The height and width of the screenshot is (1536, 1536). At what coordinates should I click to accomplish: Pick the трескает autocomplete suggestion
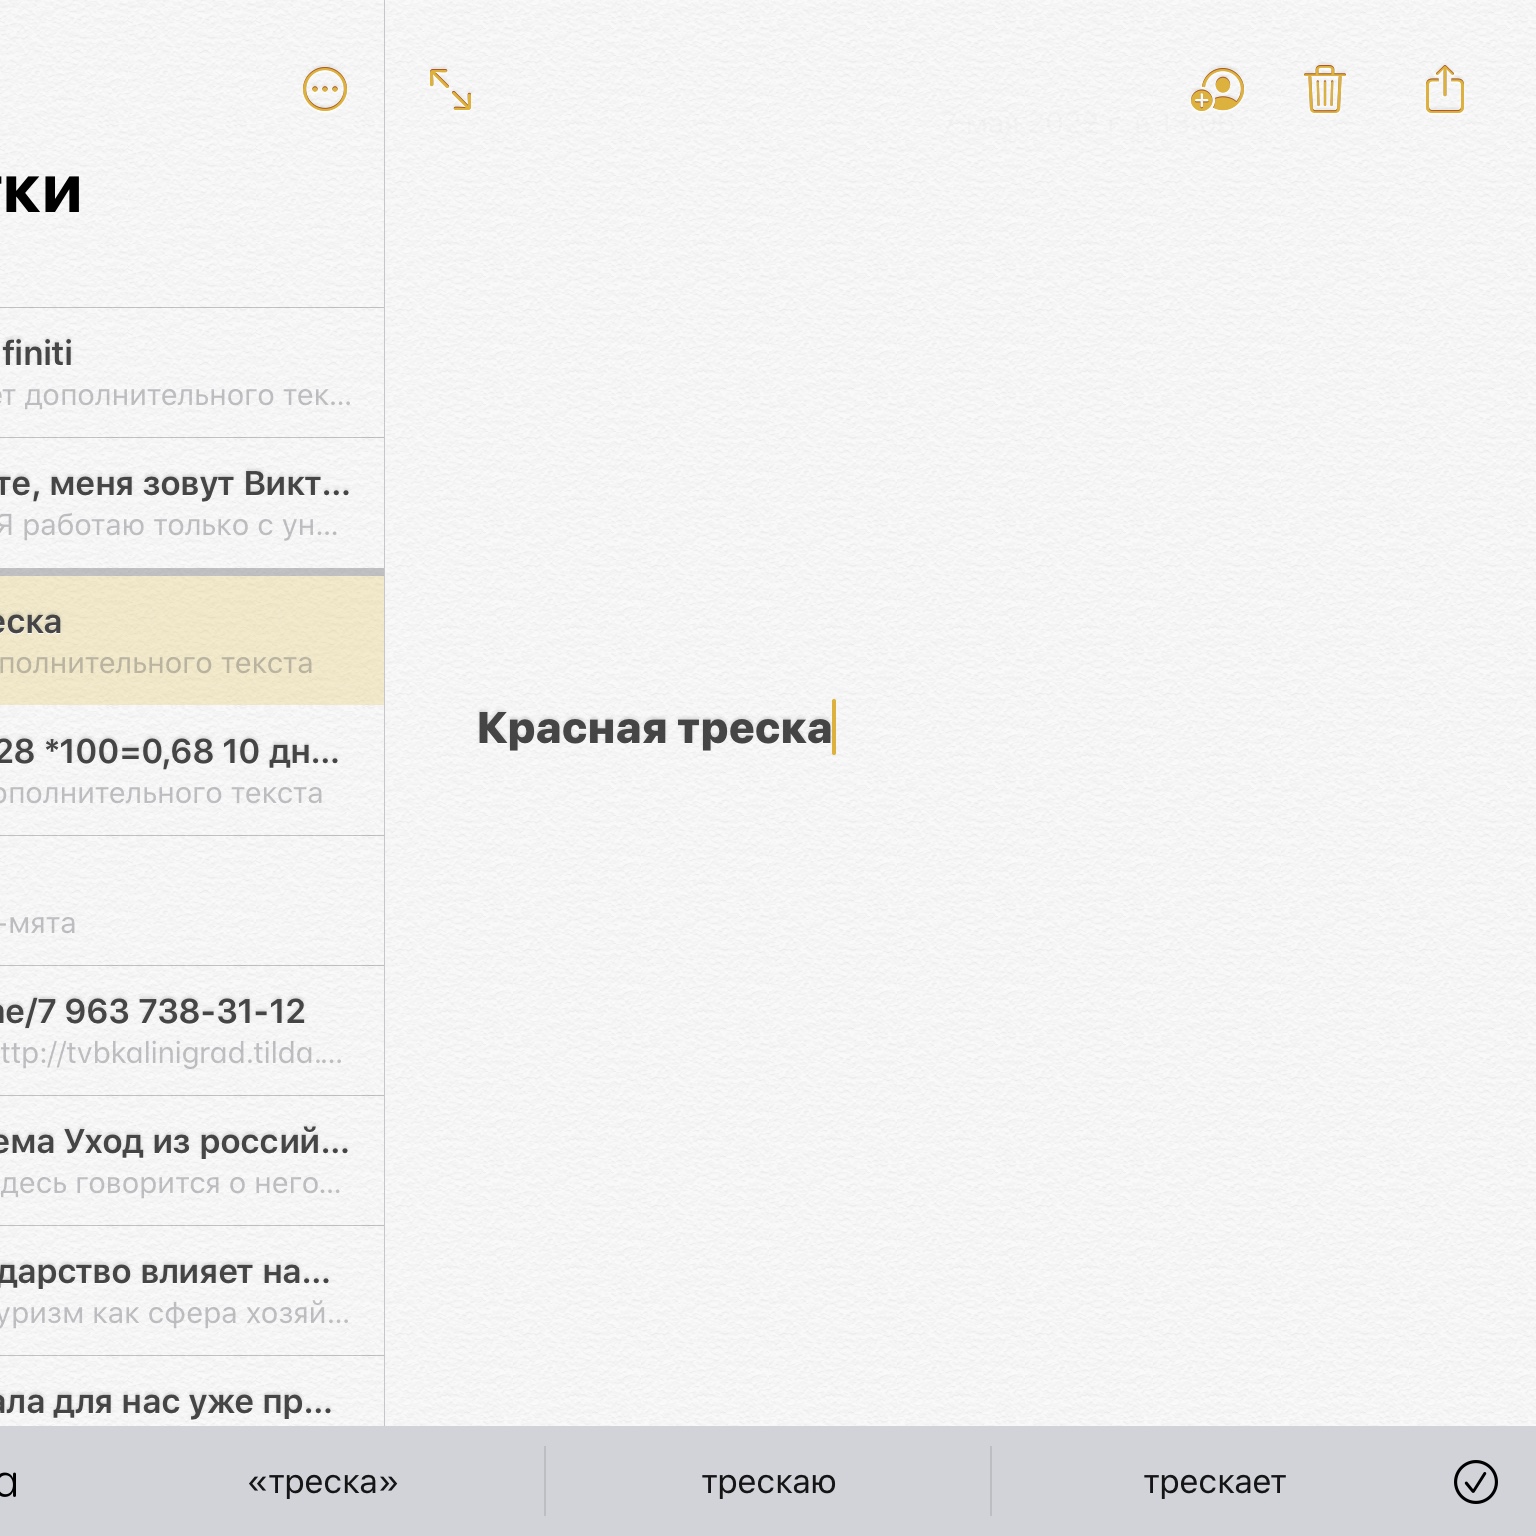coord(1214,1482)
